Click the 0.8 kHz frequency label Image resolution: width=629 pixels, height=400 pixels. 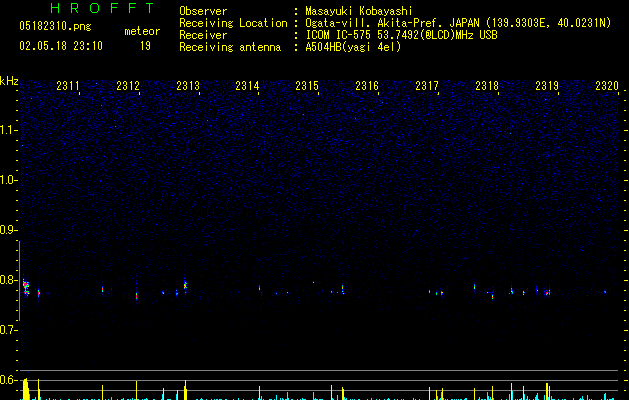tap(8, 280)
